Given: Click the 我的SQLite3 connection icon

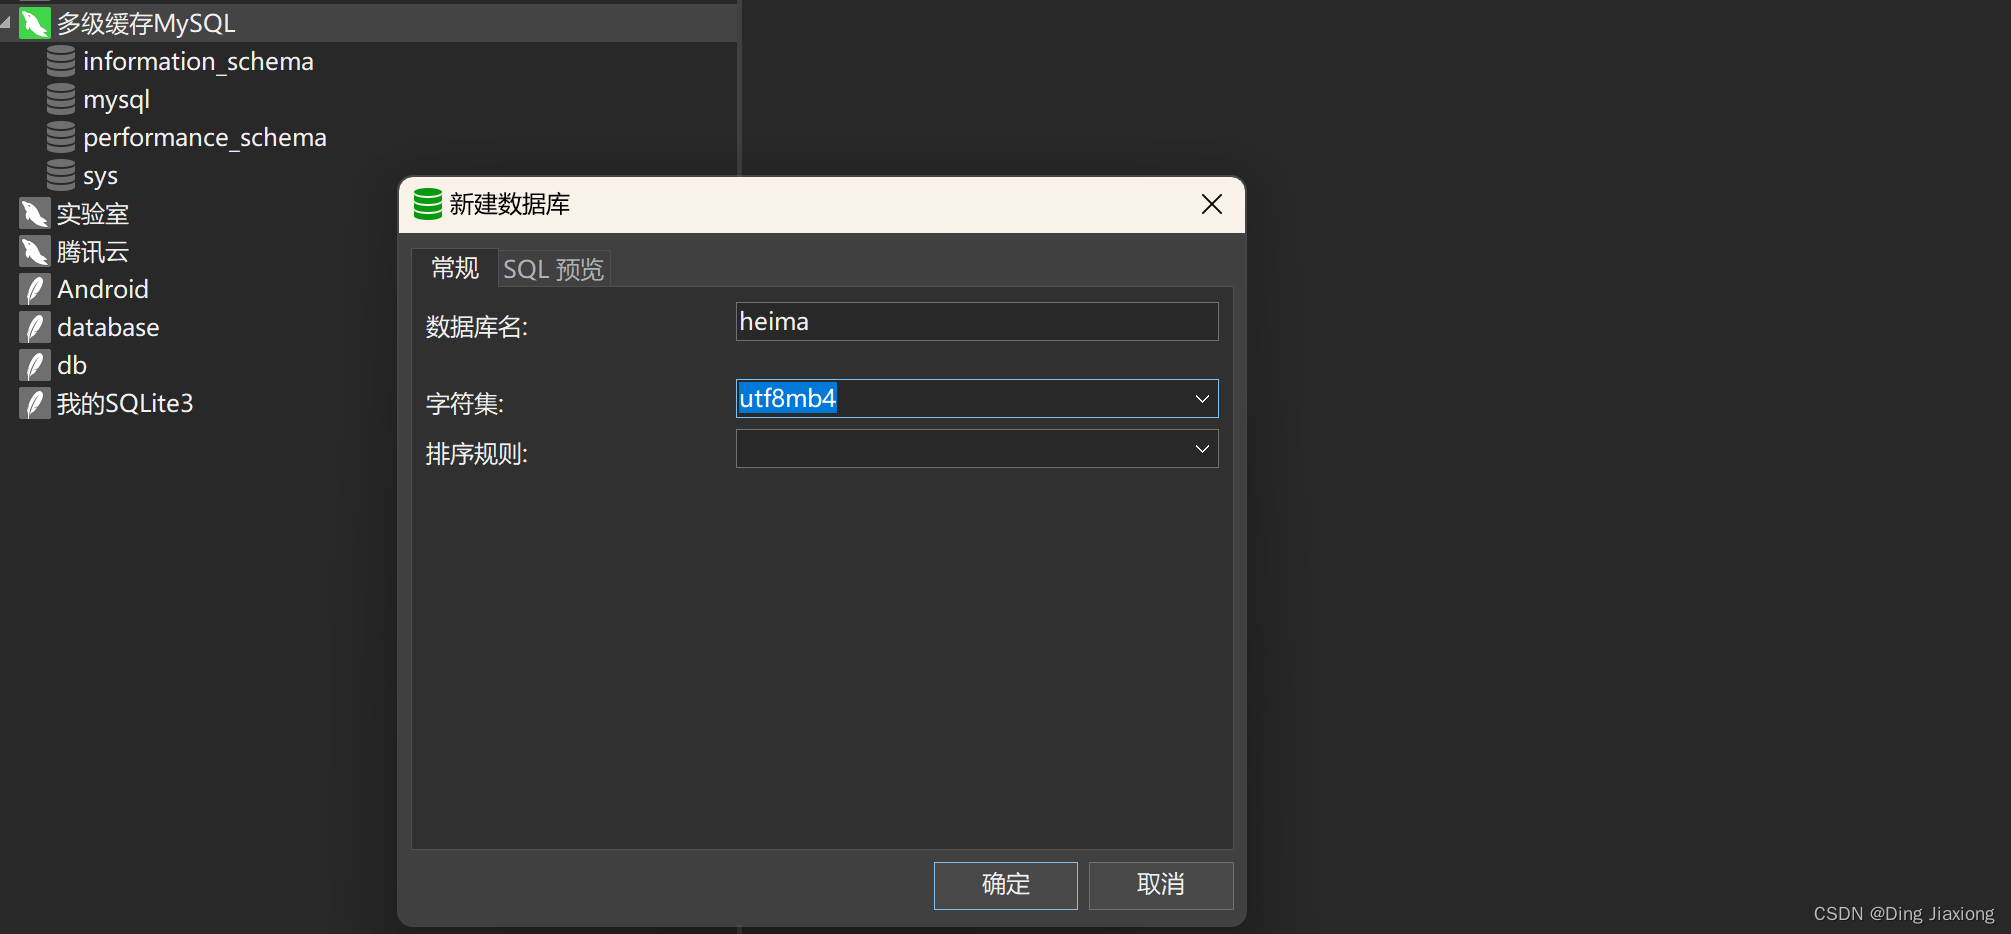Looking at the screenshot, I should pyautogui.click(x=35, y=403).
